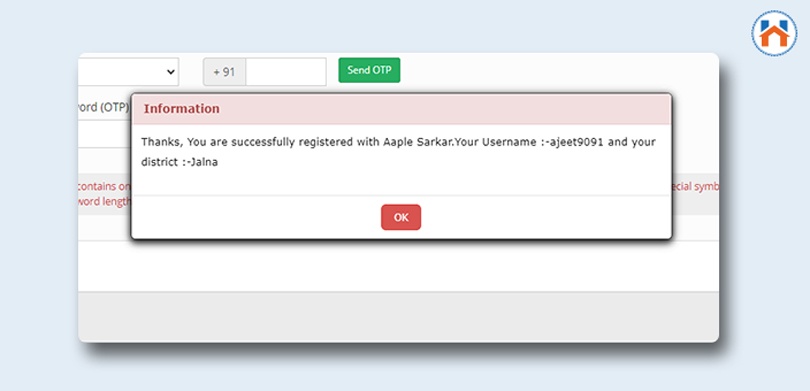This screenshot has width=810, height=391.
Task: Click the green Send OTP button
Action: click(x=369, y=70)
